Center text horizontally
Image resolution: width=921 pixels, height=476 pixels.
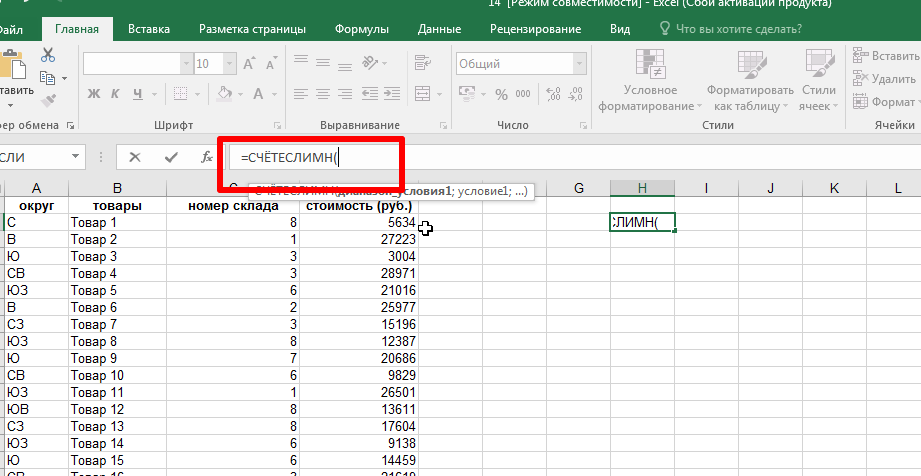pos(323,93)
